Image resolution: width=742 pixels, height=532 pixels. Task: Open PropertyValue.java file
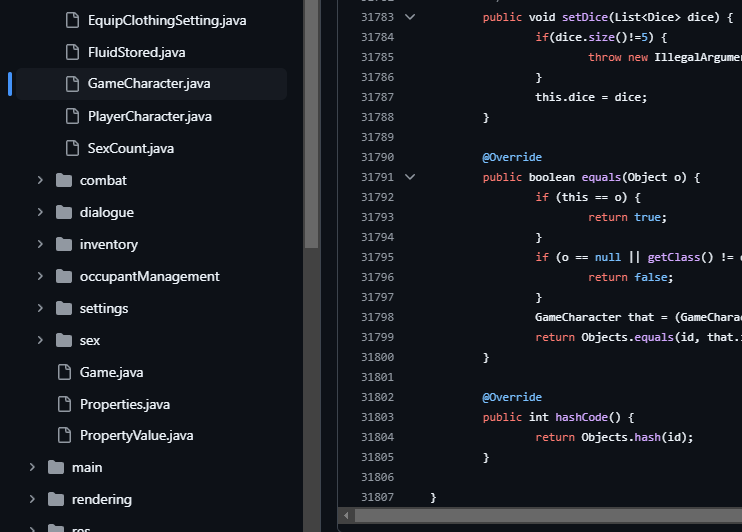[x=136, y=435]
